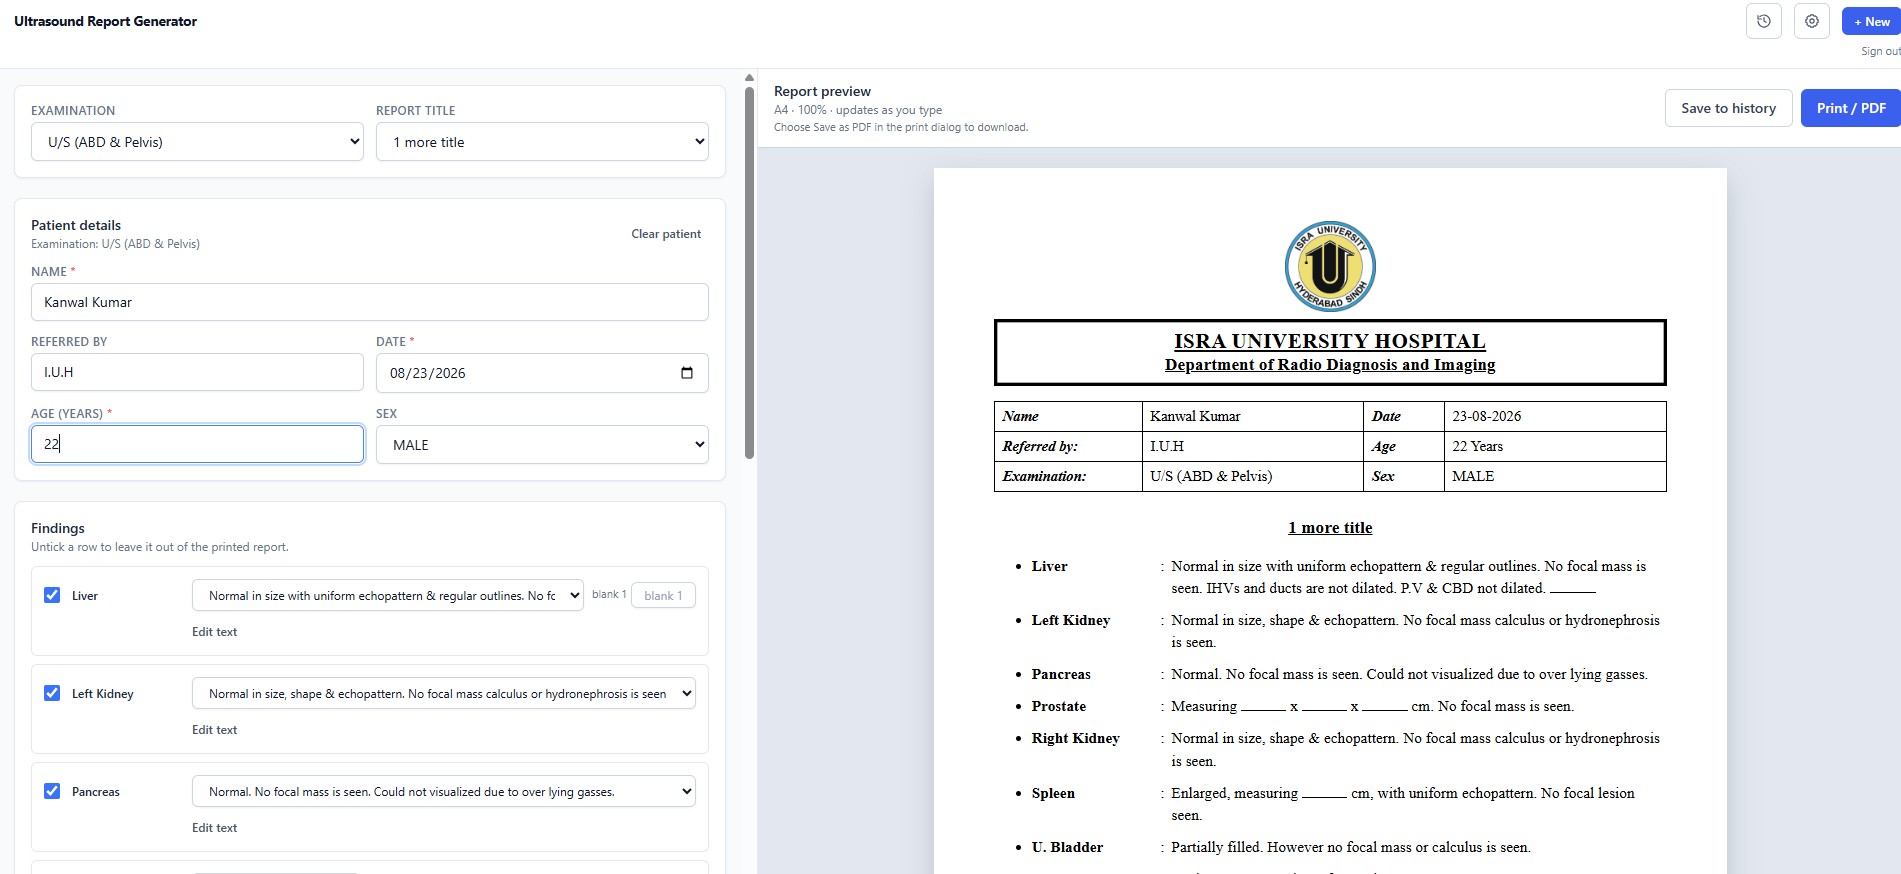This screenshot has width=1901, height=874.
Task: Click Clear patient button
Action: coord(666,234)
